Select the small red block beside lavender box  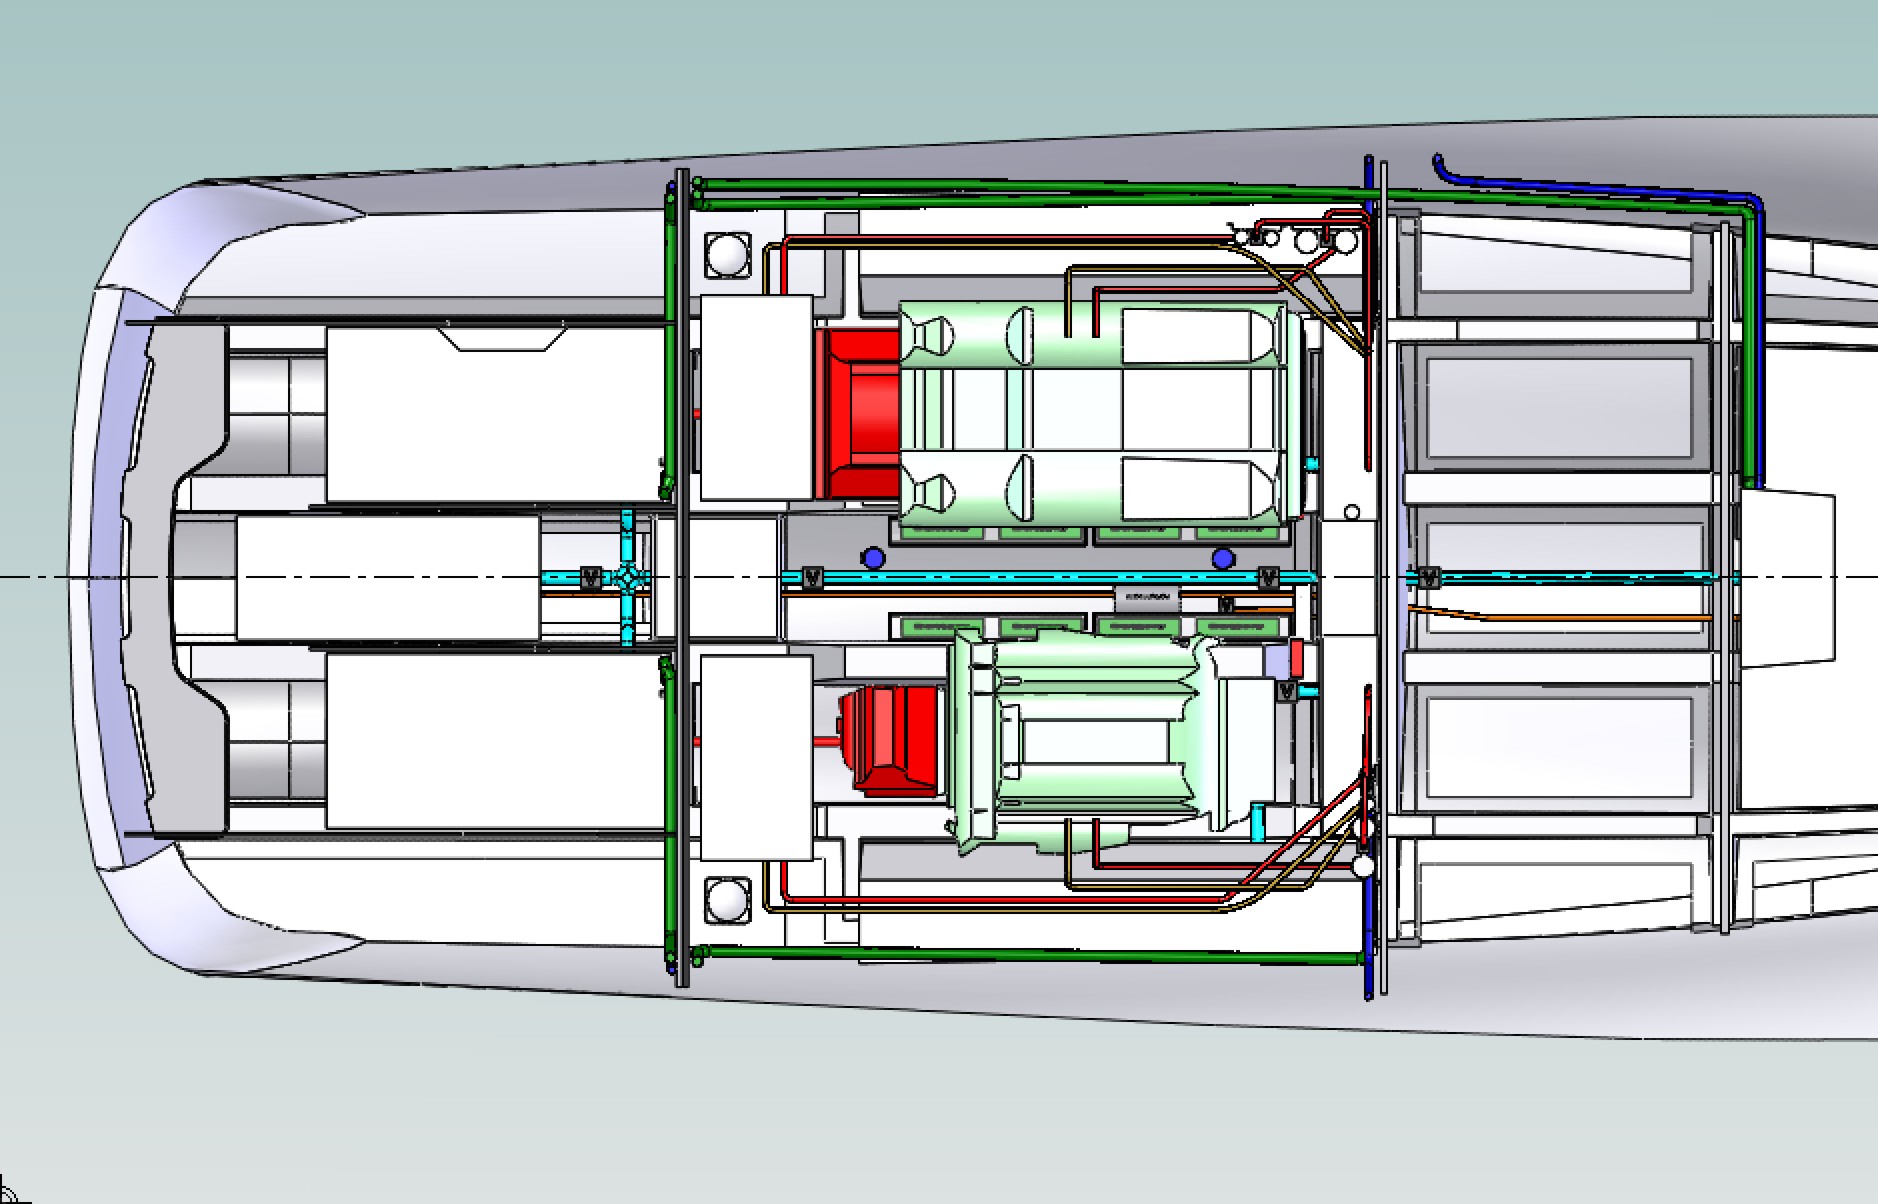(x=1297, y=658)
